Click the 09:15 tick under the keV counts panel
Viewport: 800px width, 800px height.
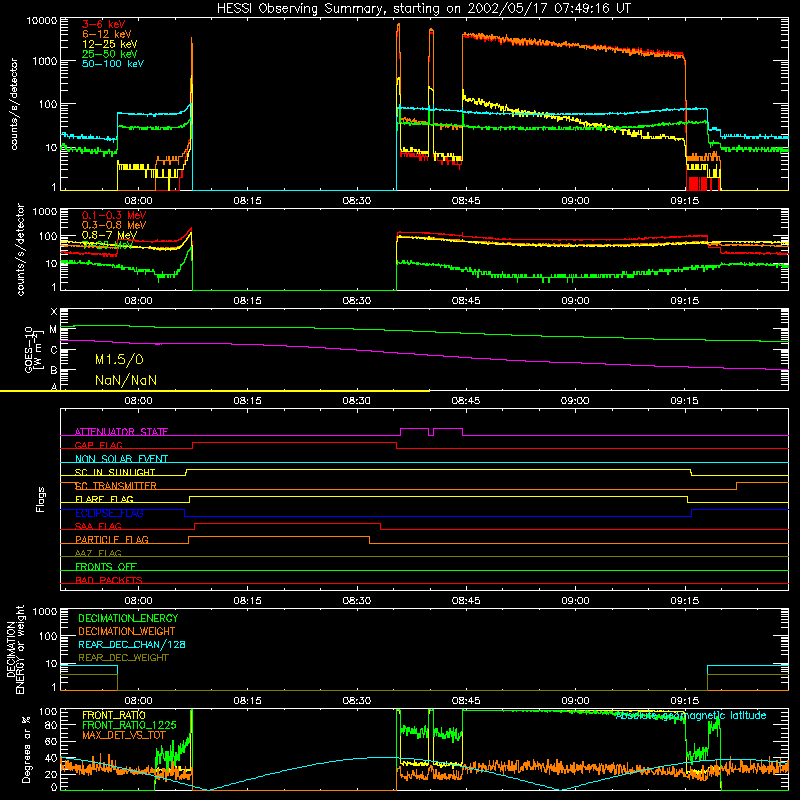click(684, 201)
